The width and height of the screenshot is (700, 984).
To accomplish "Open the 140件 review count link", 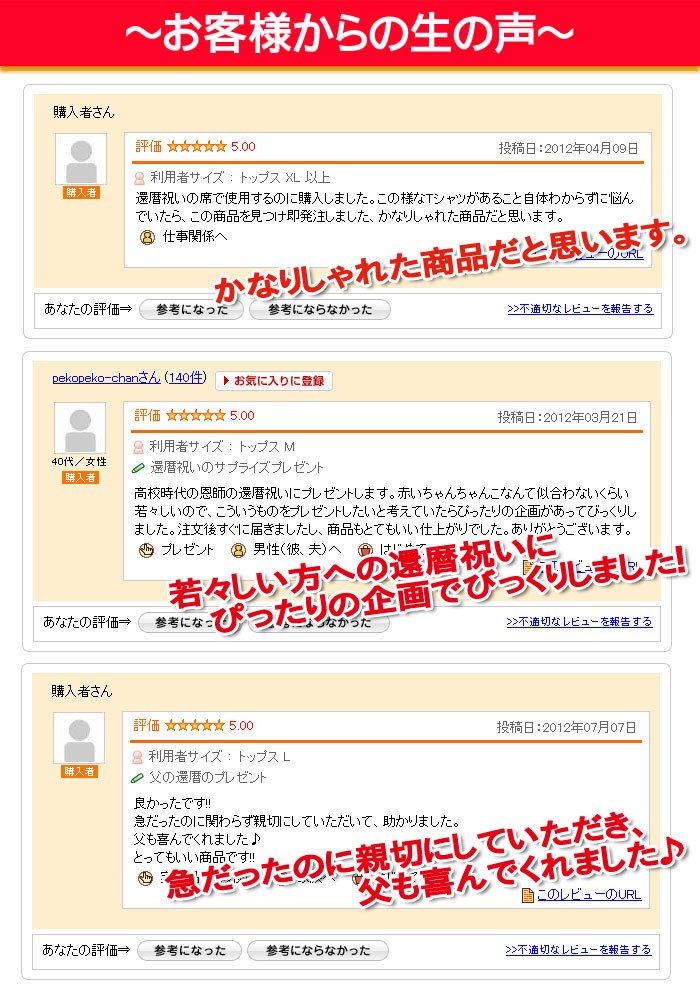I will (x=185, y=378).
